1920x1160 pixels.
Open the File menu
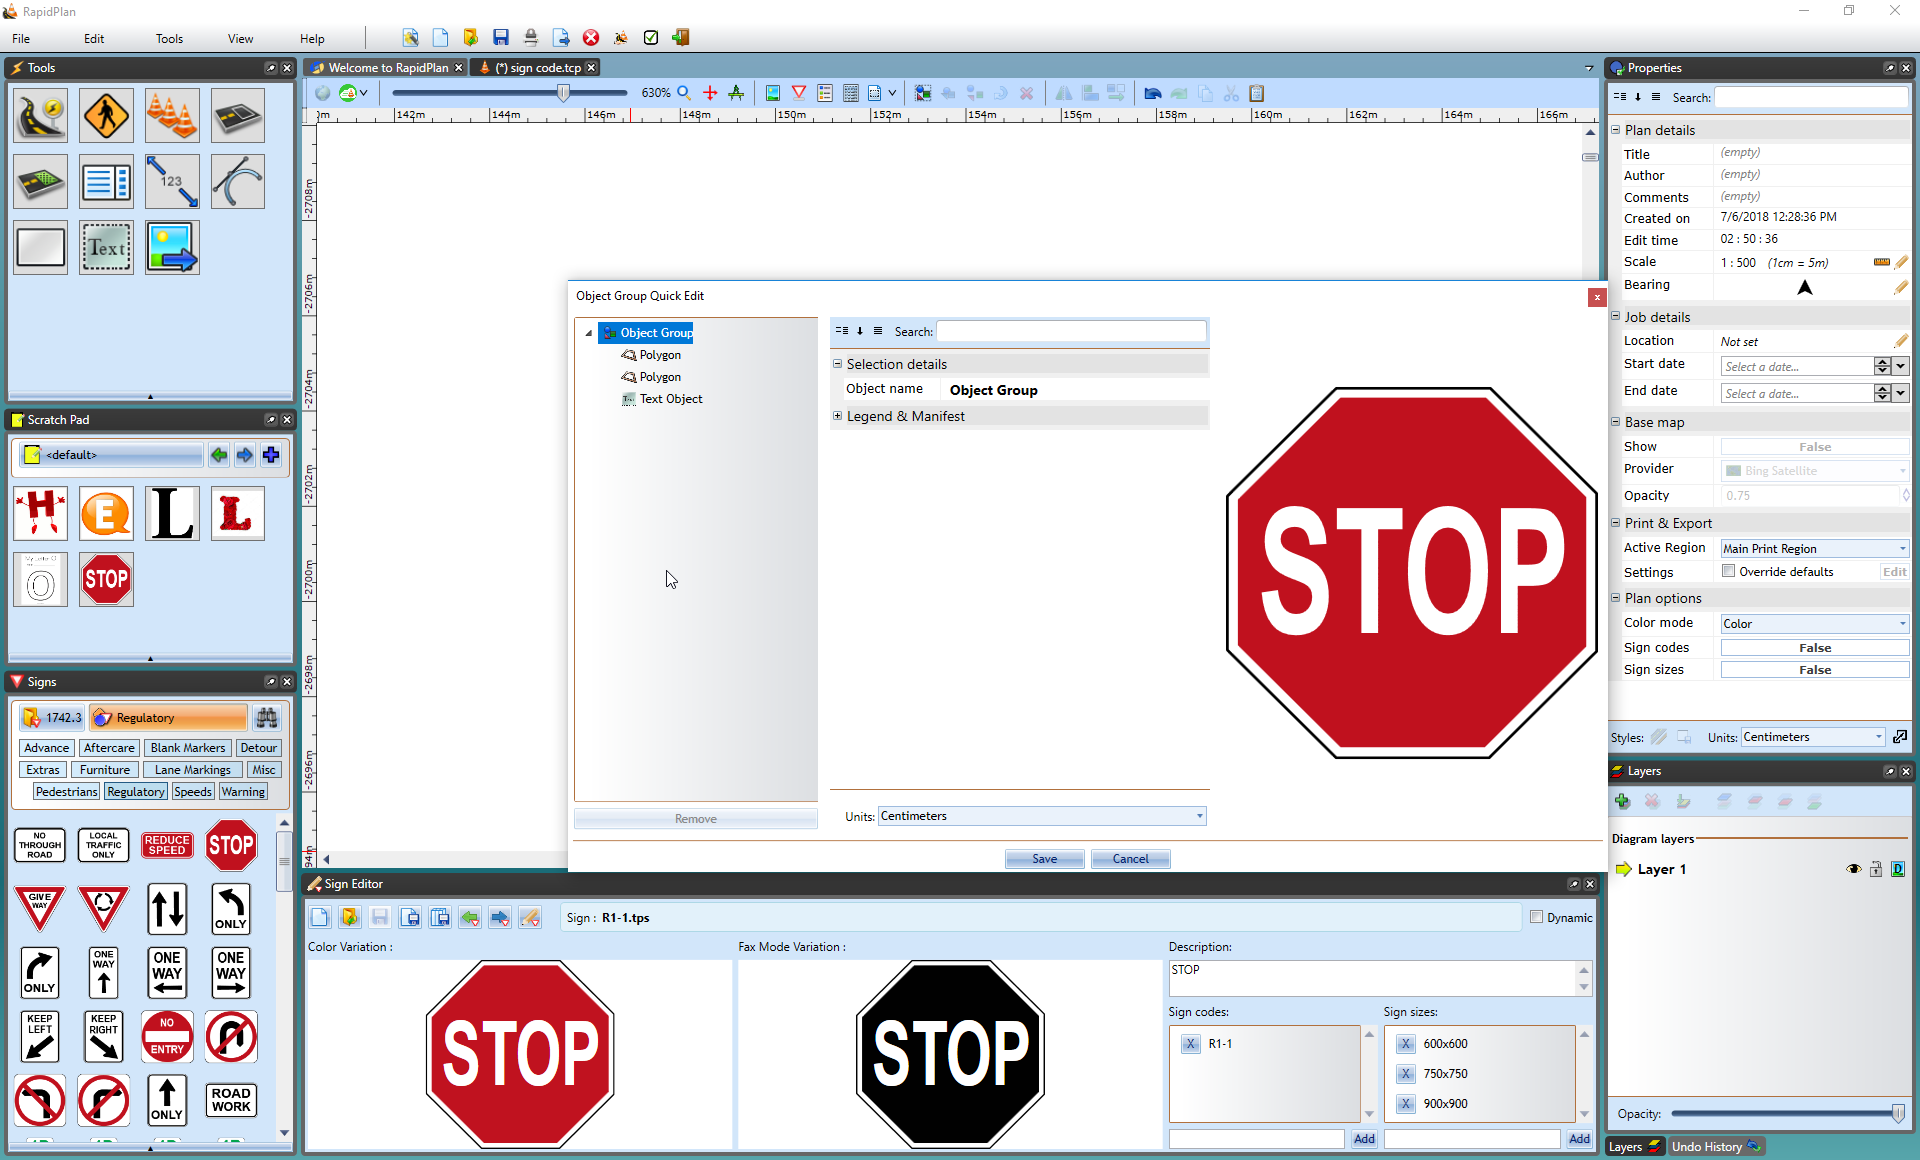[21, 39]
